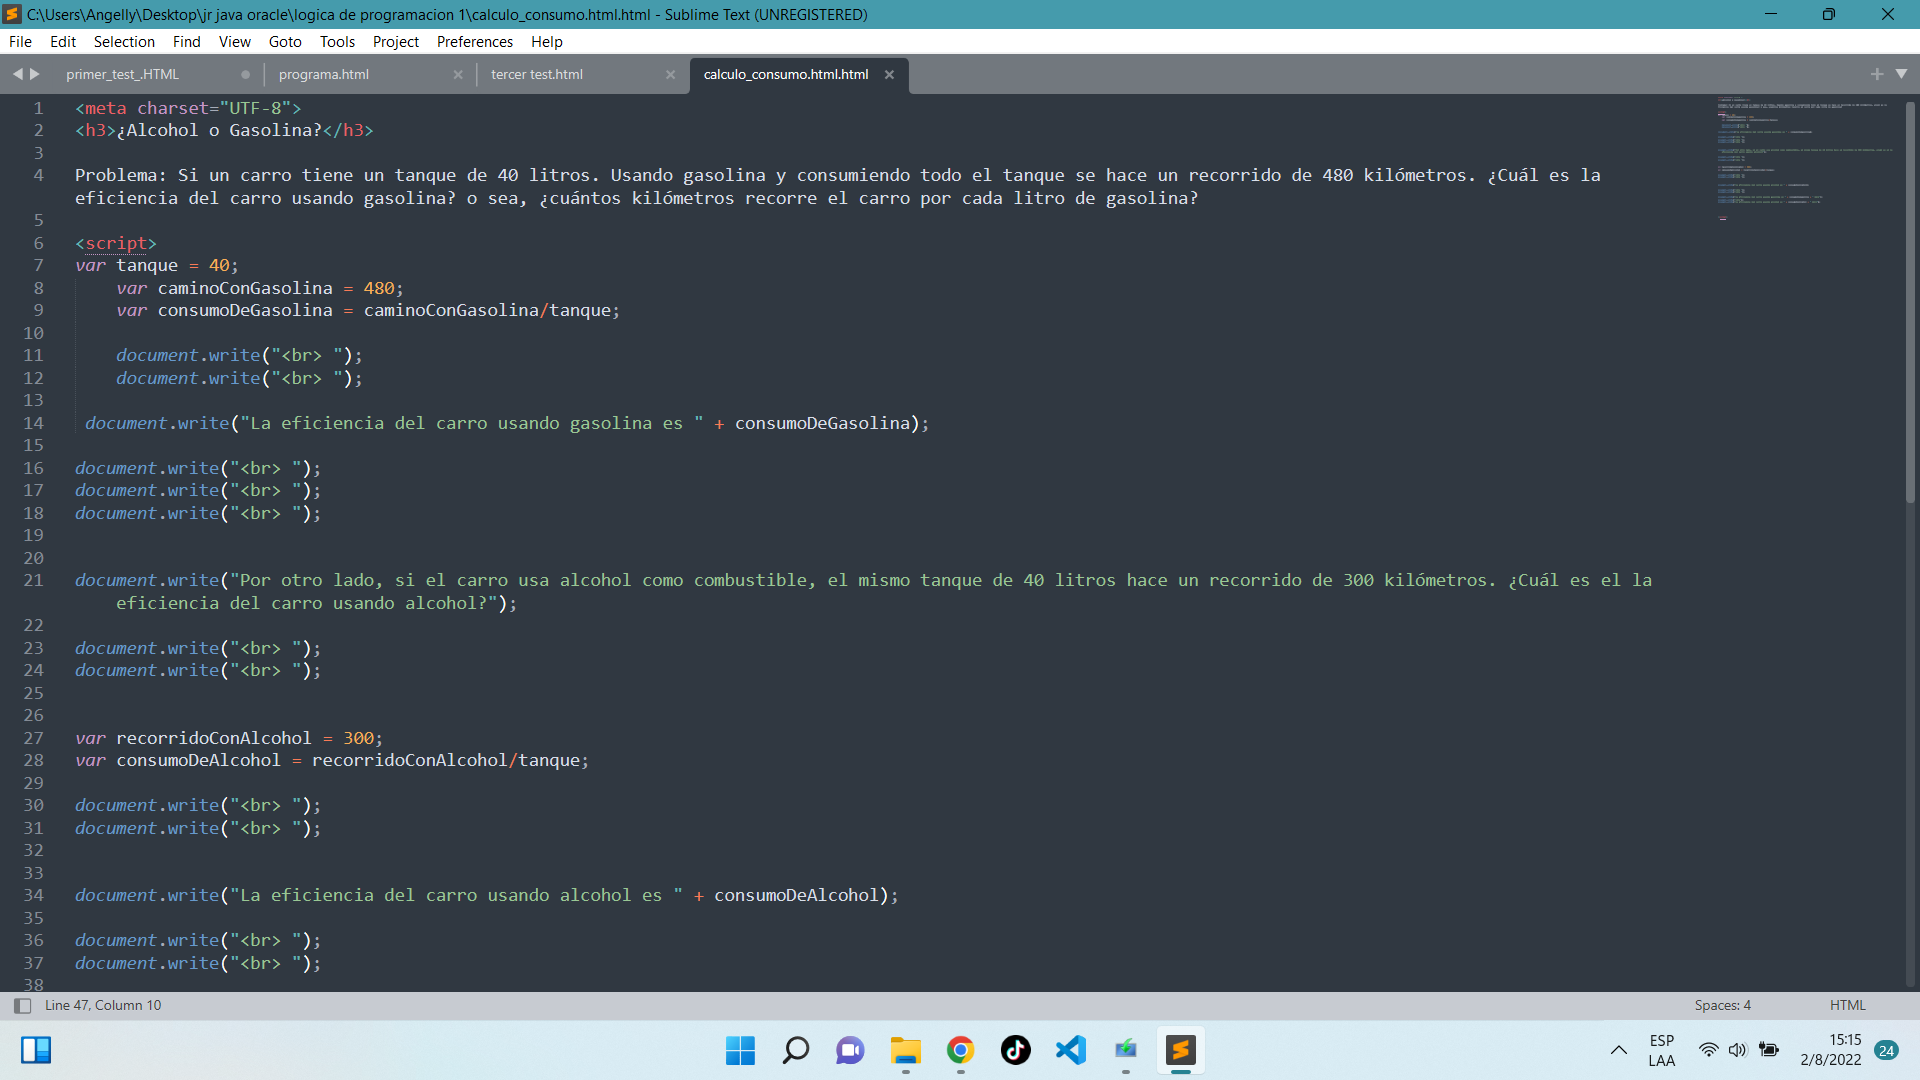
Task: Open volume control speaker icon
Action: [x=1738, y=1050]
